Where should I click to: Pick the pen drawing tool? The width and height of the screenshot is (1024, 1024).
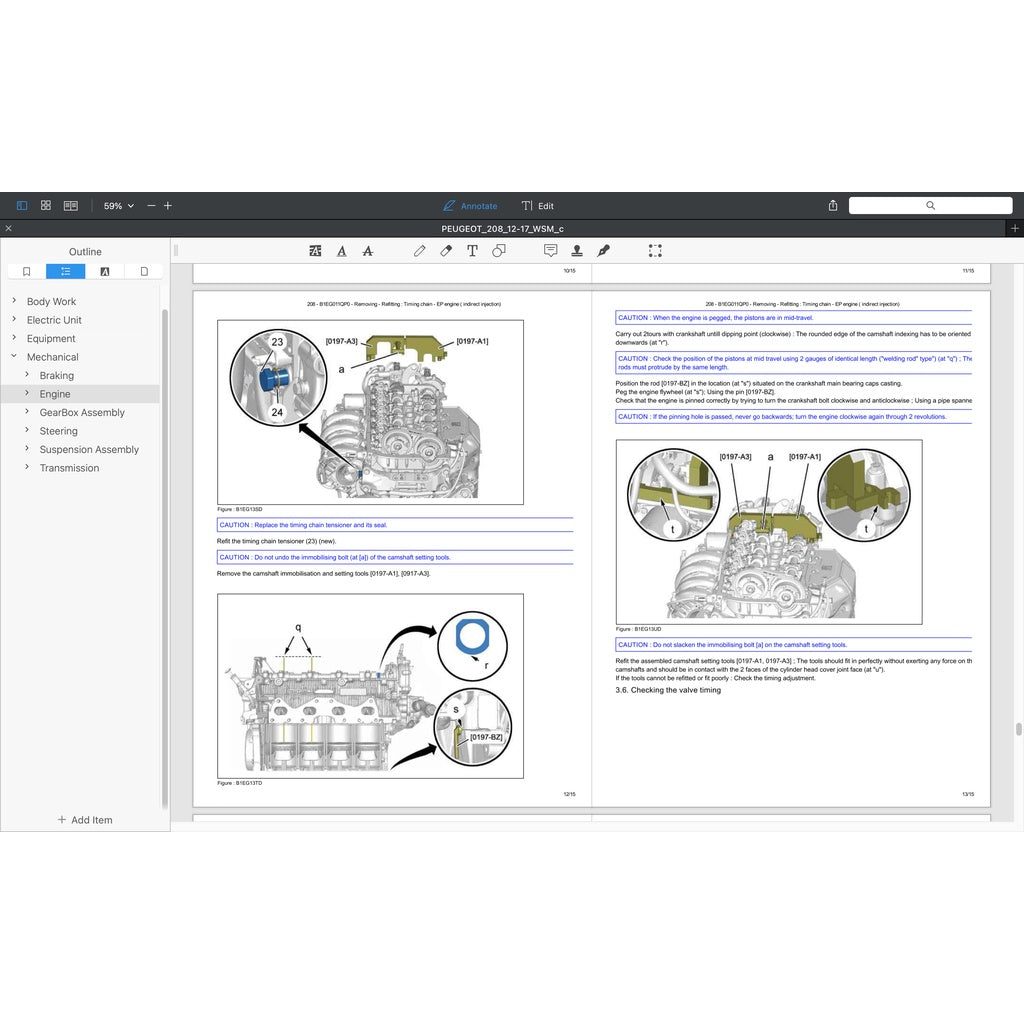click(x=420, y=251)
